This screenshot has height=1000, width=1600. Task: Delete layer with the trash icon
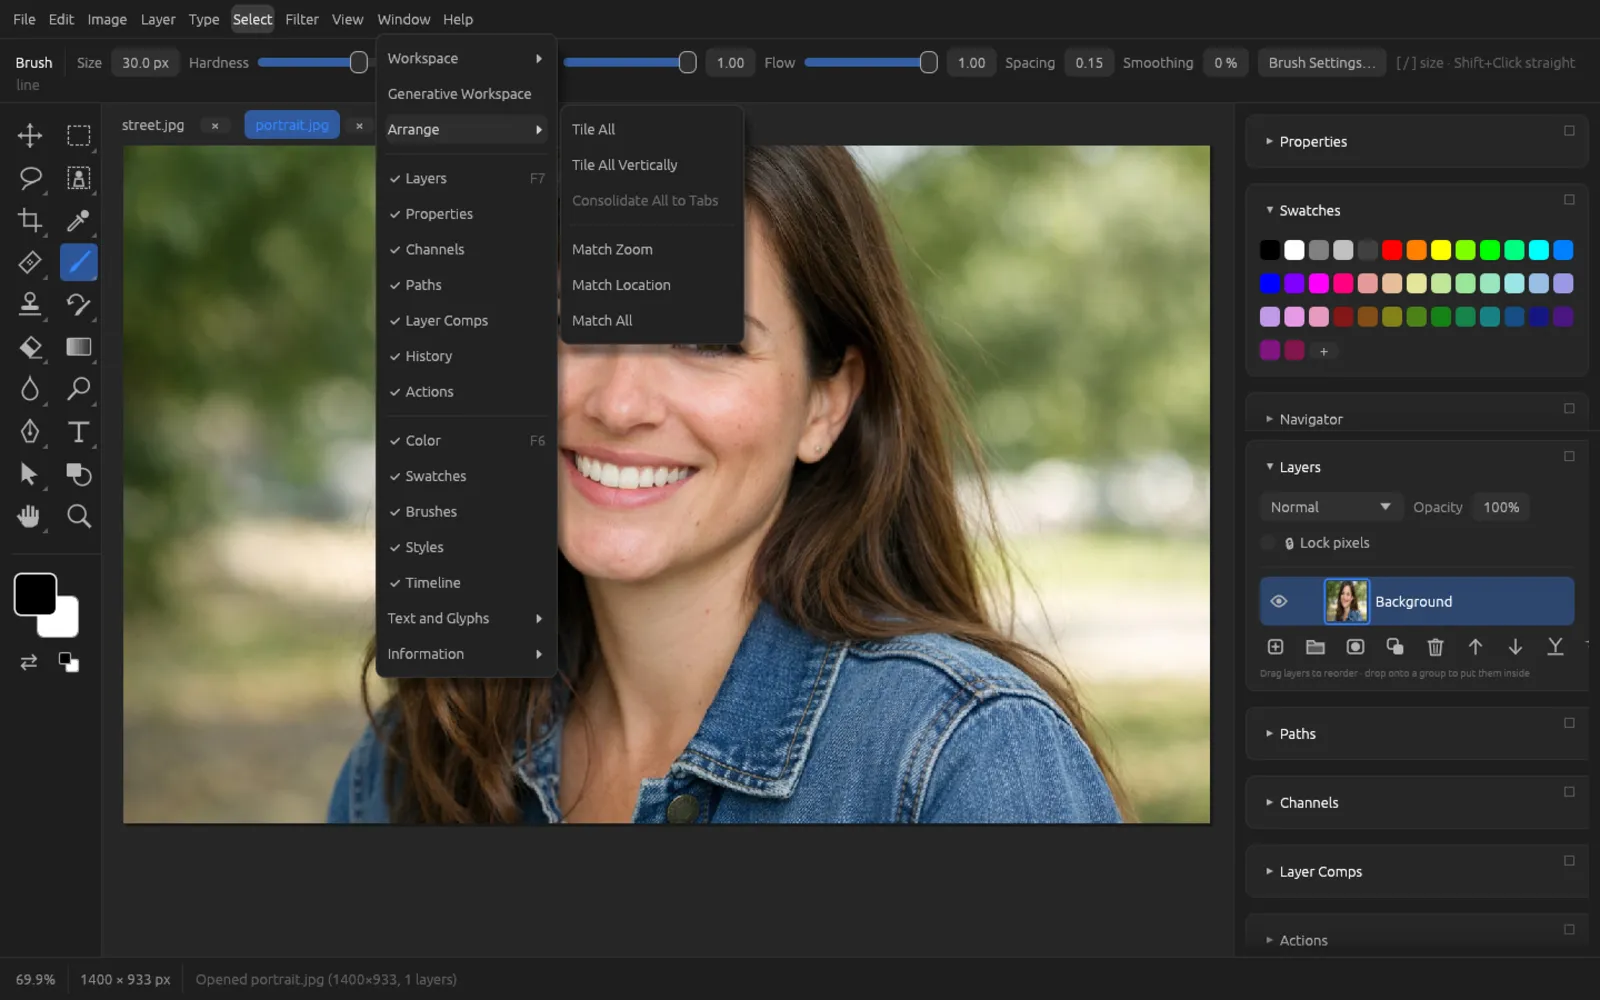1435,647
